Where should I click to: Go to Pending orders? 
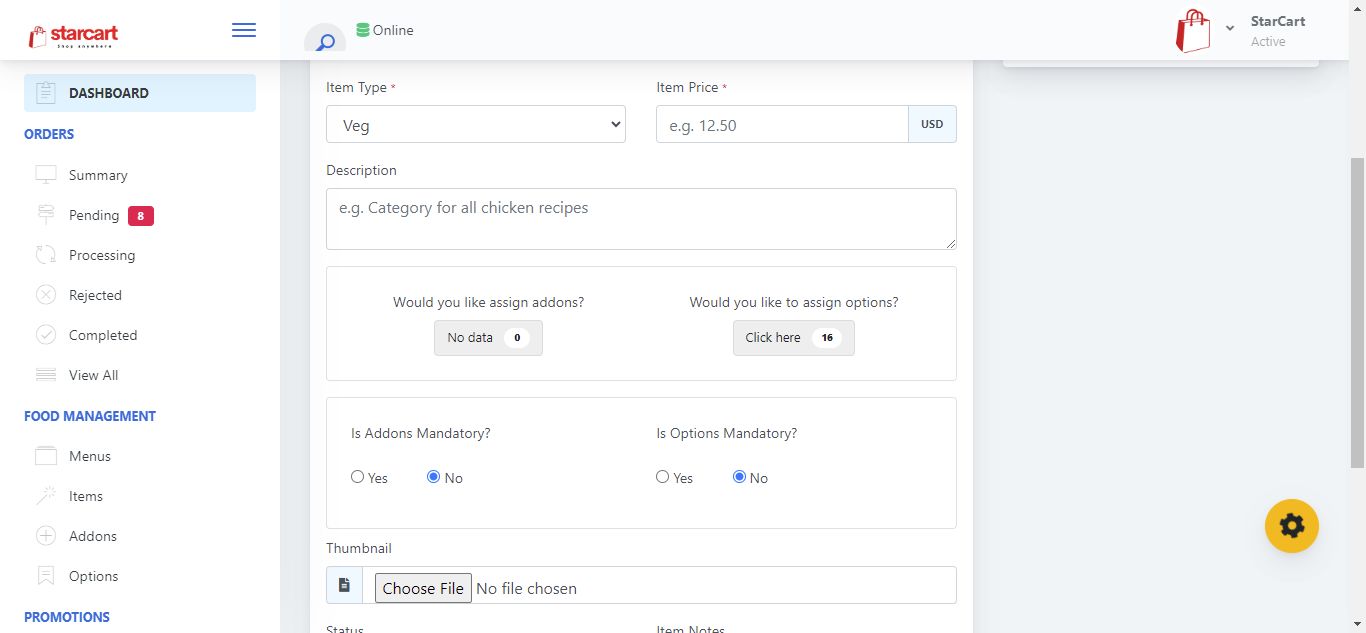pos(94,215)
